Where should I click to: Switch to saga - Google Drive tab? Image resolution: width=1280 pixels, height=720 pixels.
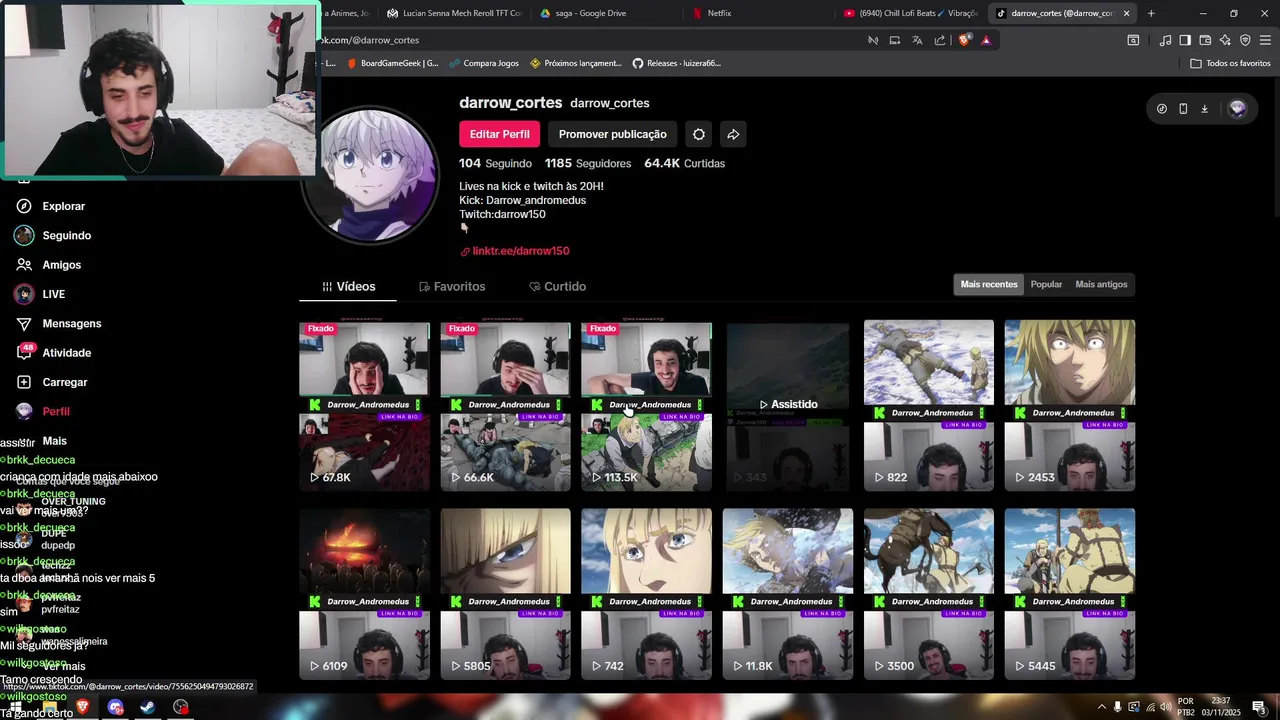604,13
